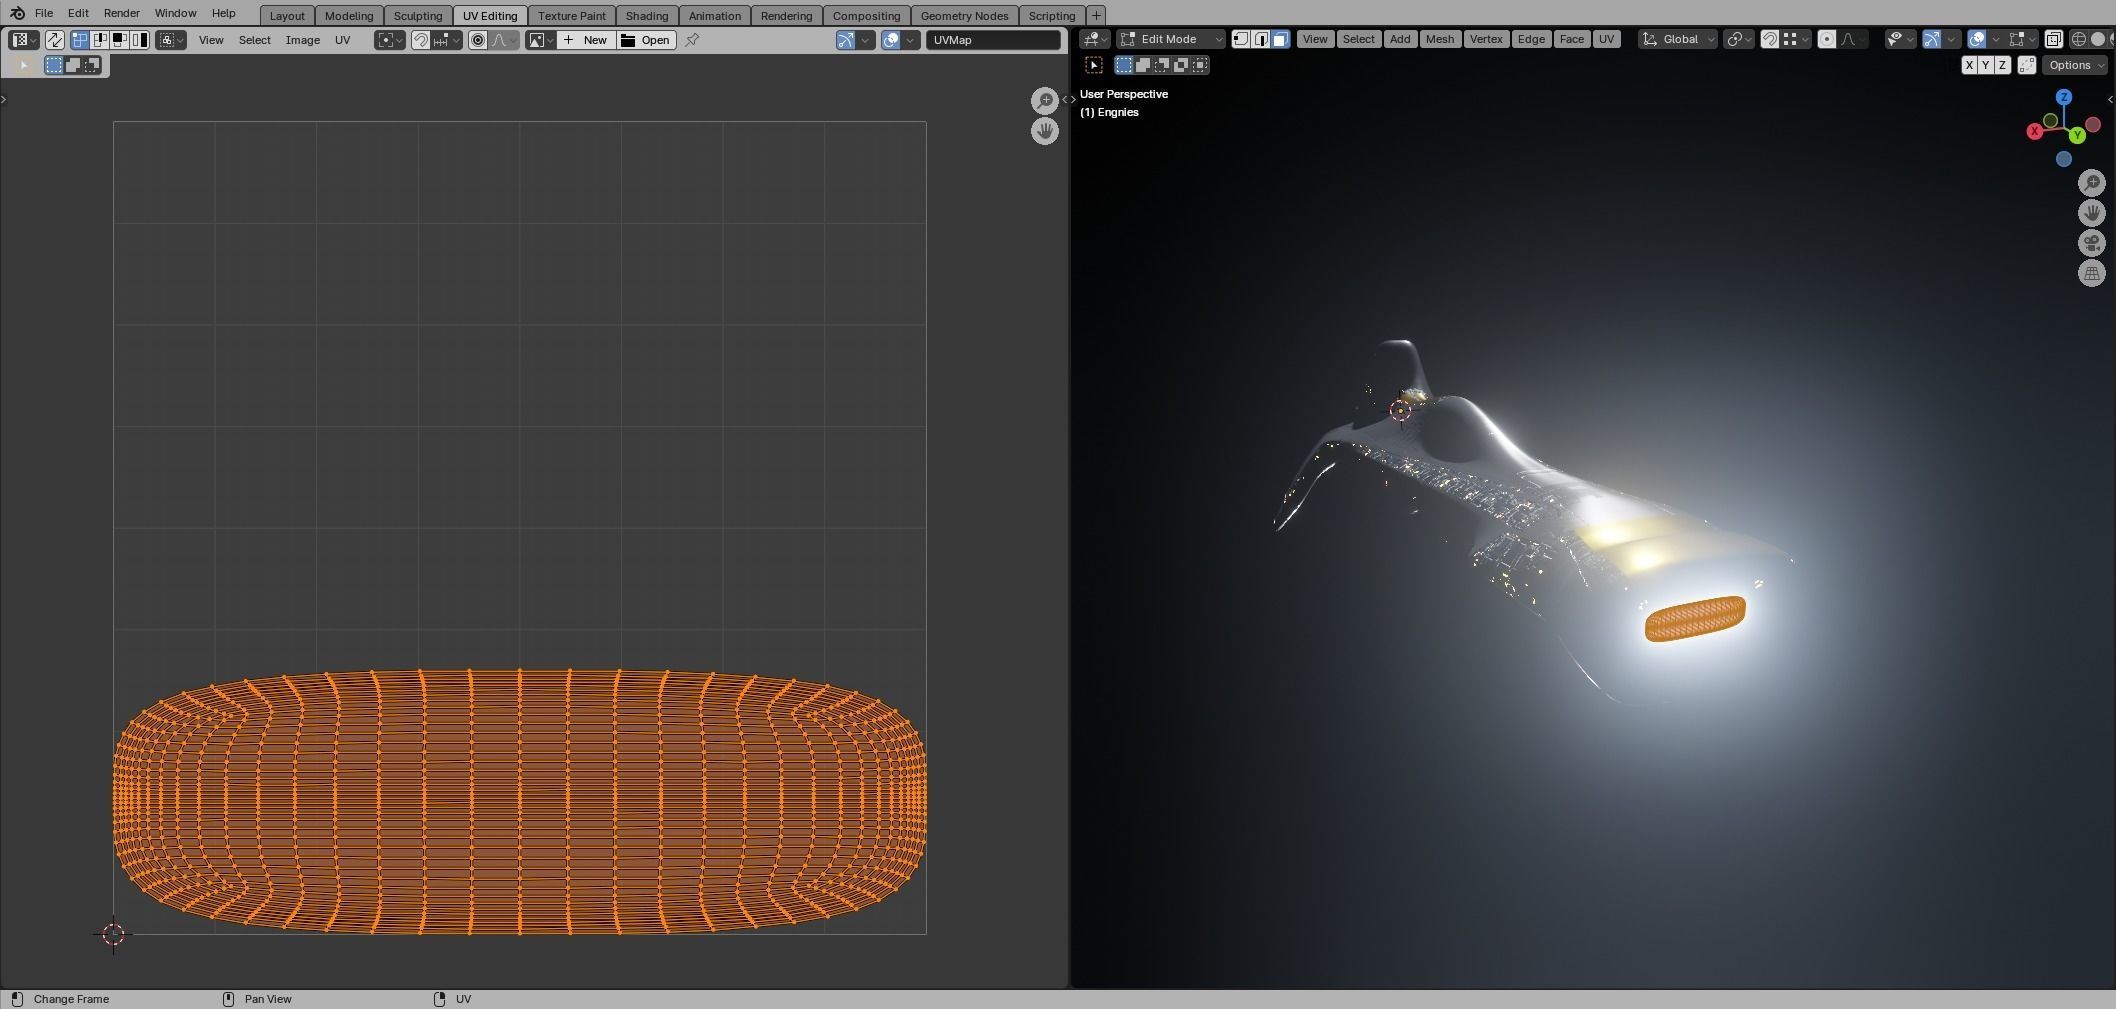Open viewport object visibility eye dropdown
Image resolution: width=2116 pixels, height=1009 pixels.
tap(1900, 39)
